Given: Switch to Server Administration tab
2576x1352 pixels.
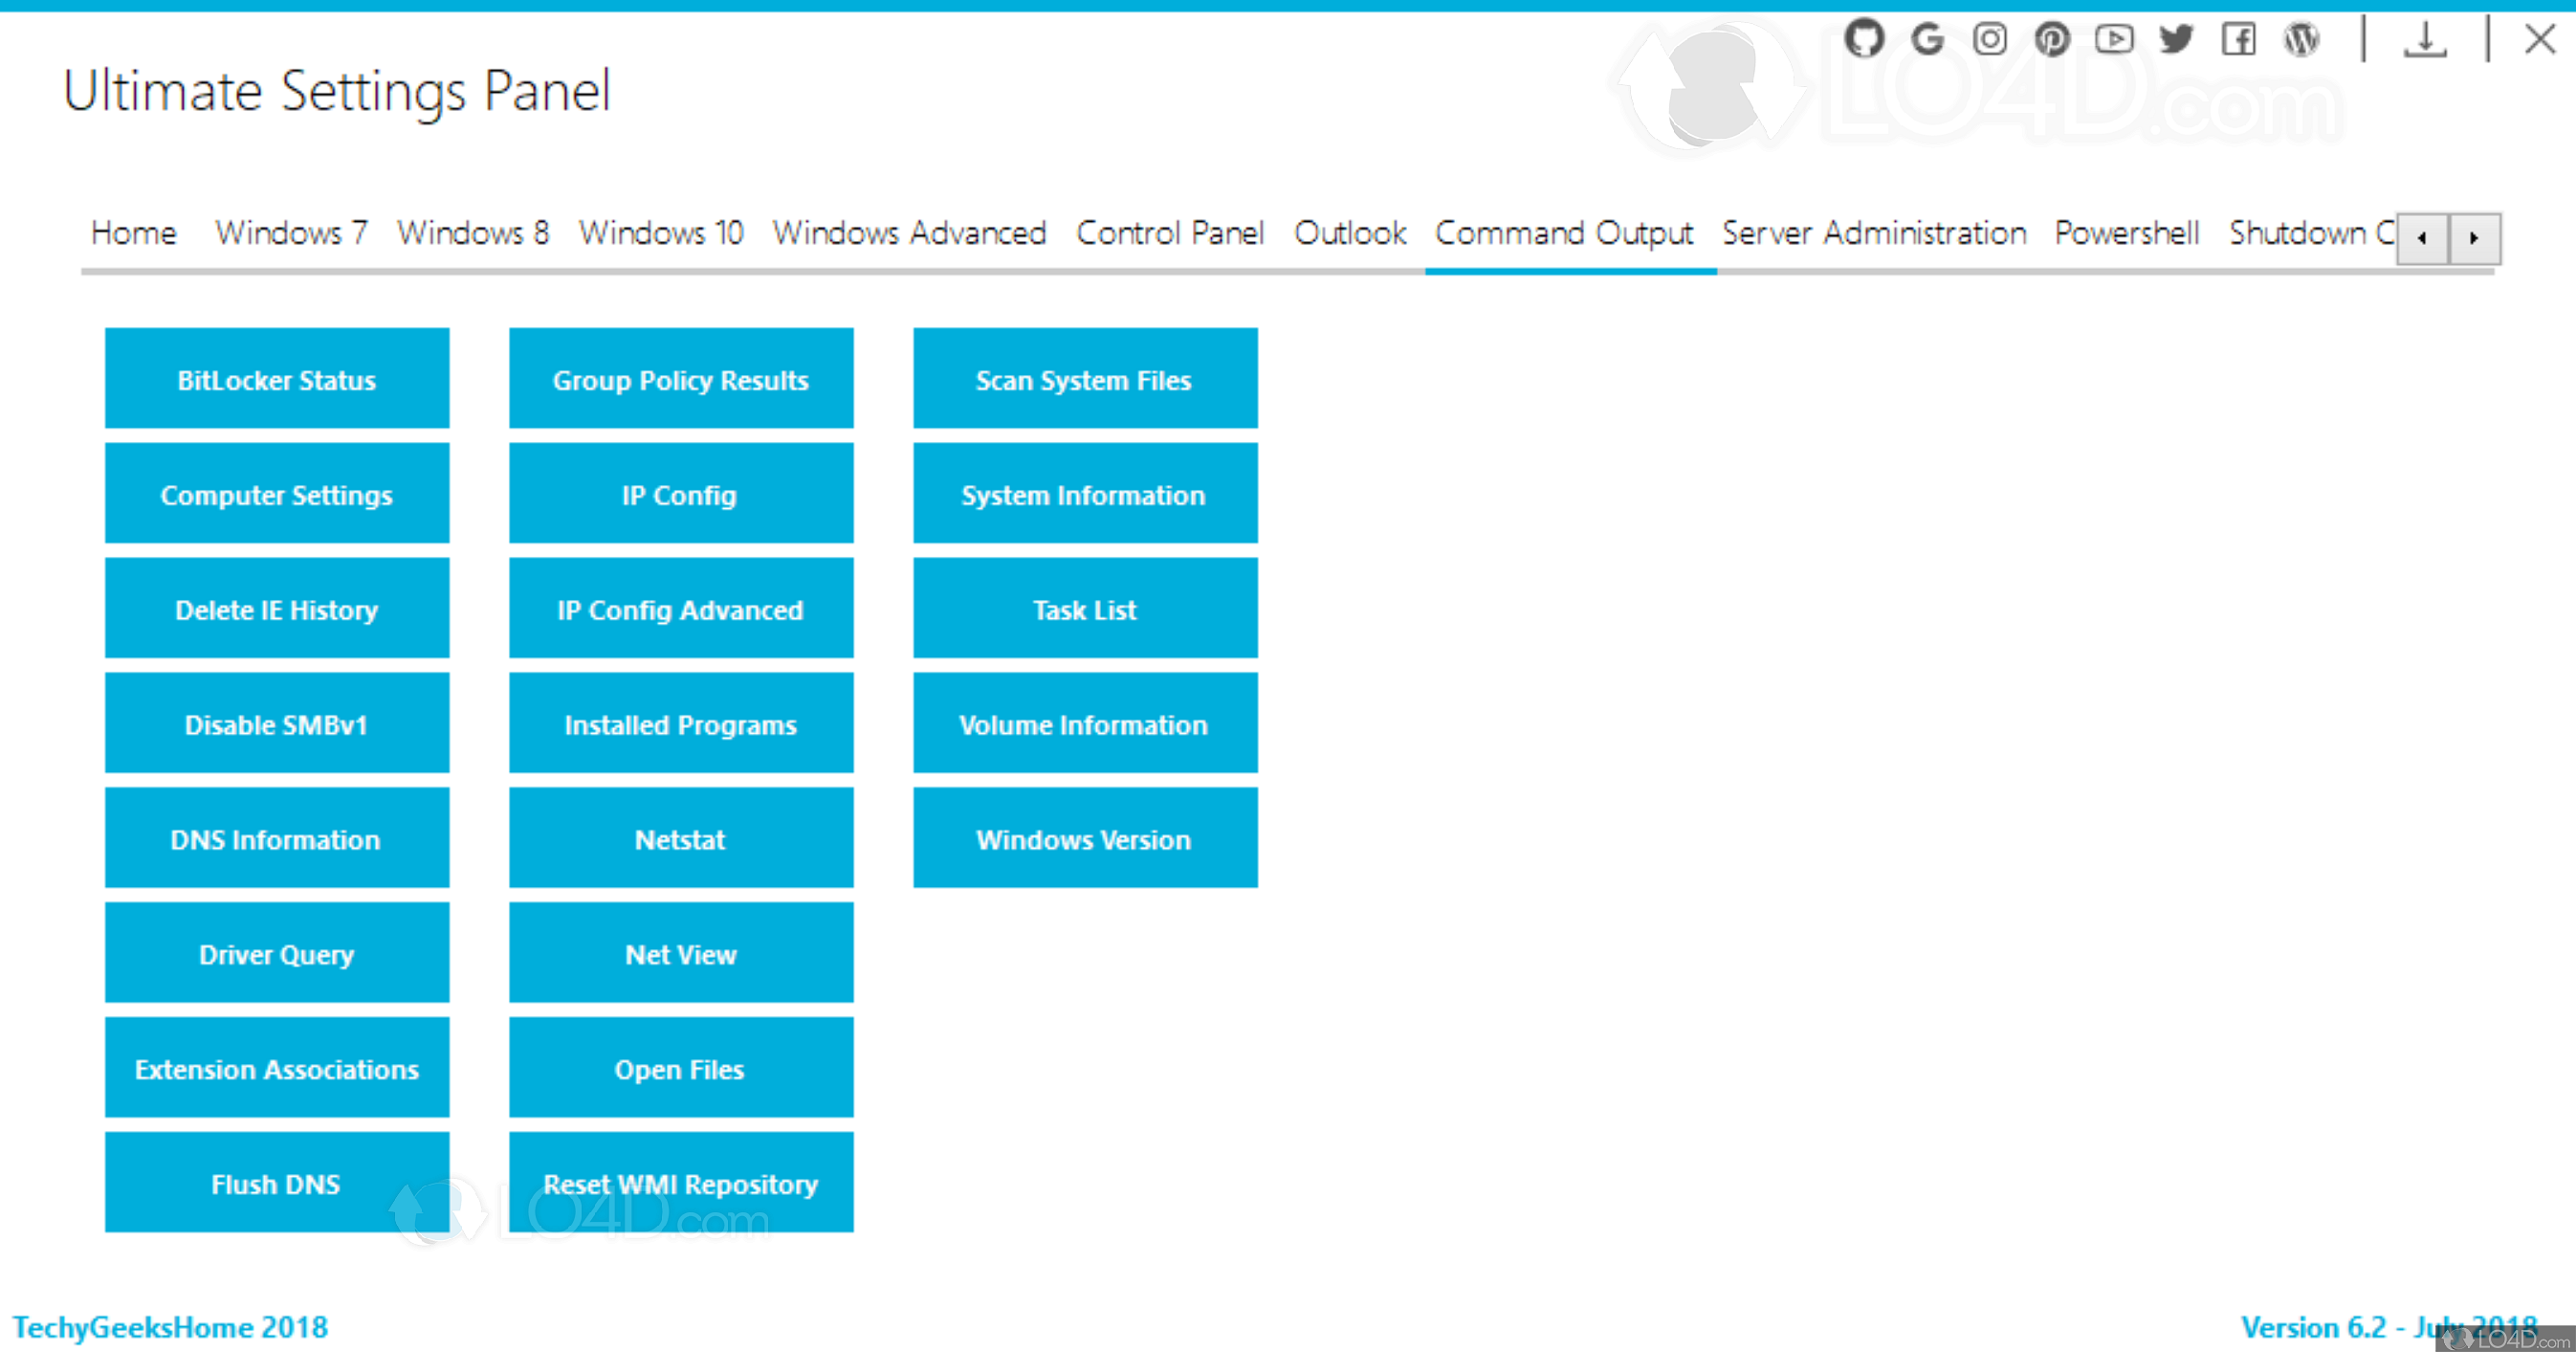Looking at the screenshot, I should tap(1874, 233).
